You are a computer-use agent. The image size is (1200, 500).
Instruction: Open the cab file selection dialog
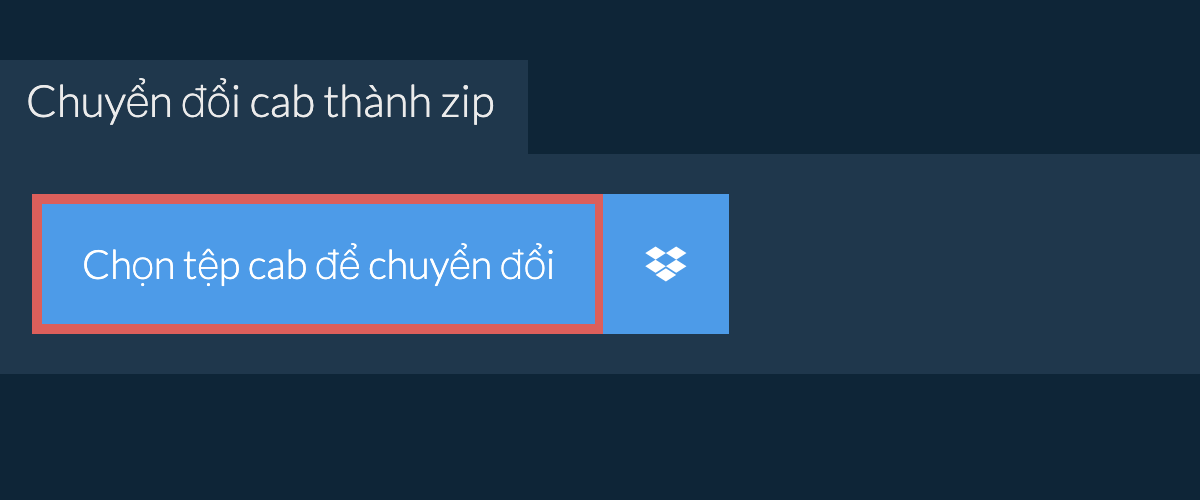318,264
